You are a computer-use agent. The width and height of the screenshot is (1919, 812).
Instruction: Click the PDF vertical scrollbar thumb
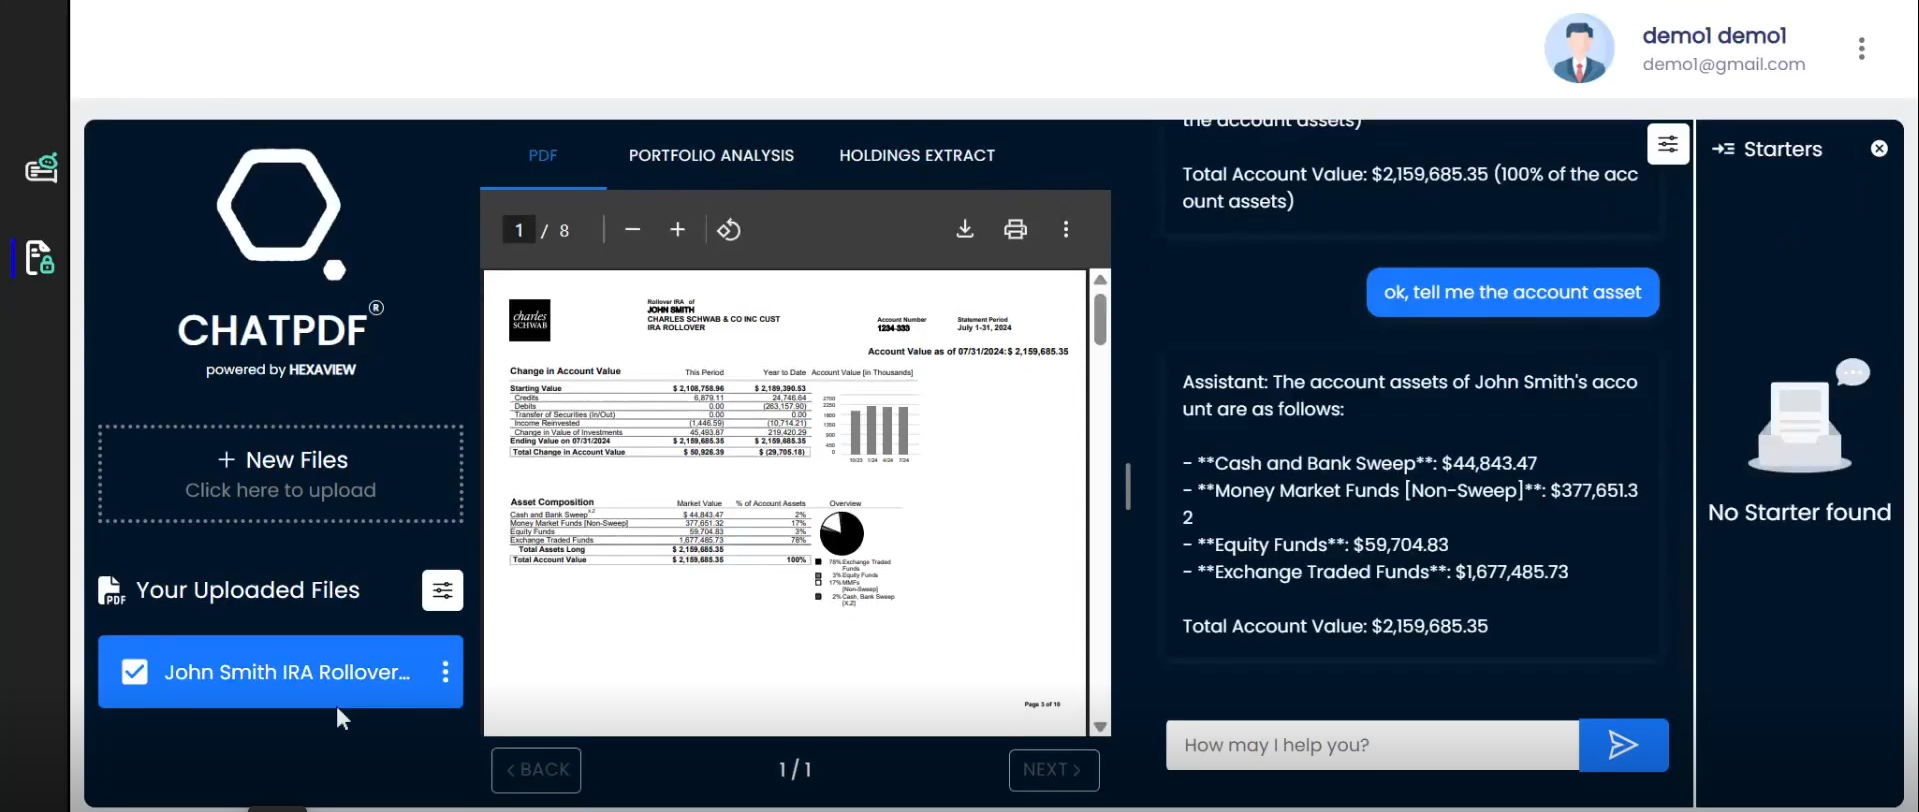point(1100,318)
